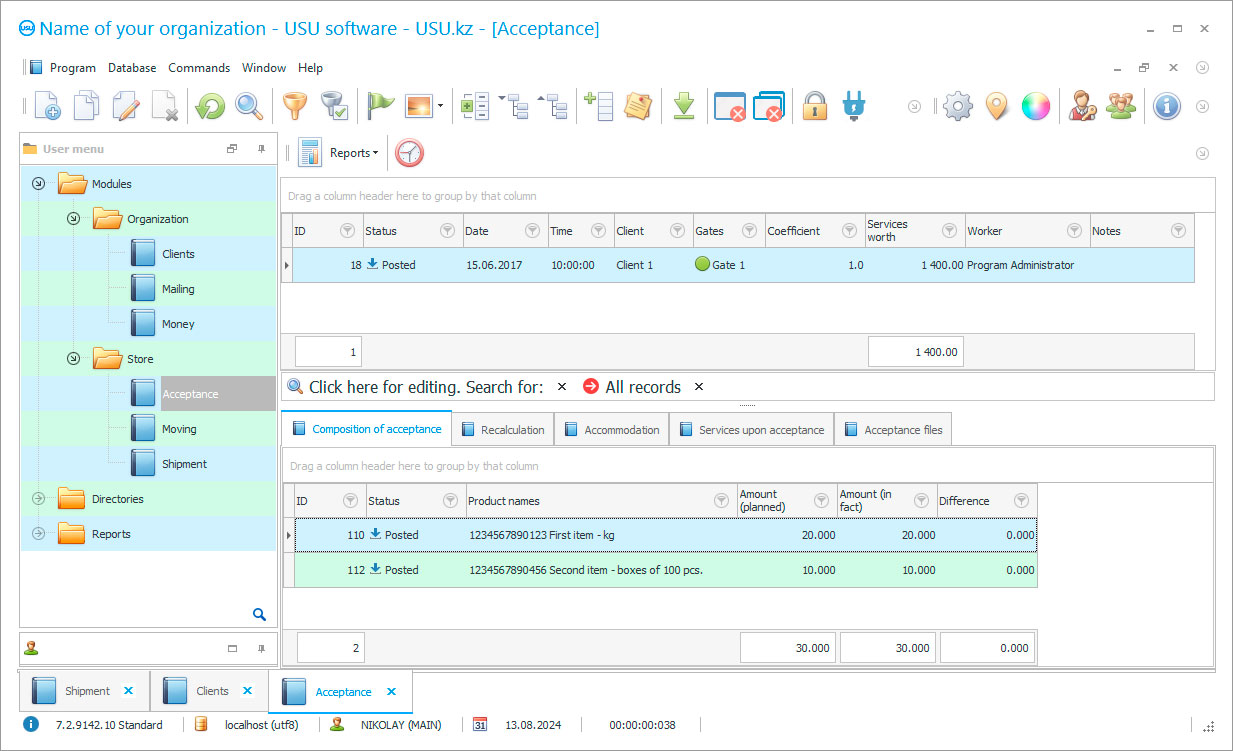
Task: Collapse the Organization folder
Action: 72,218
